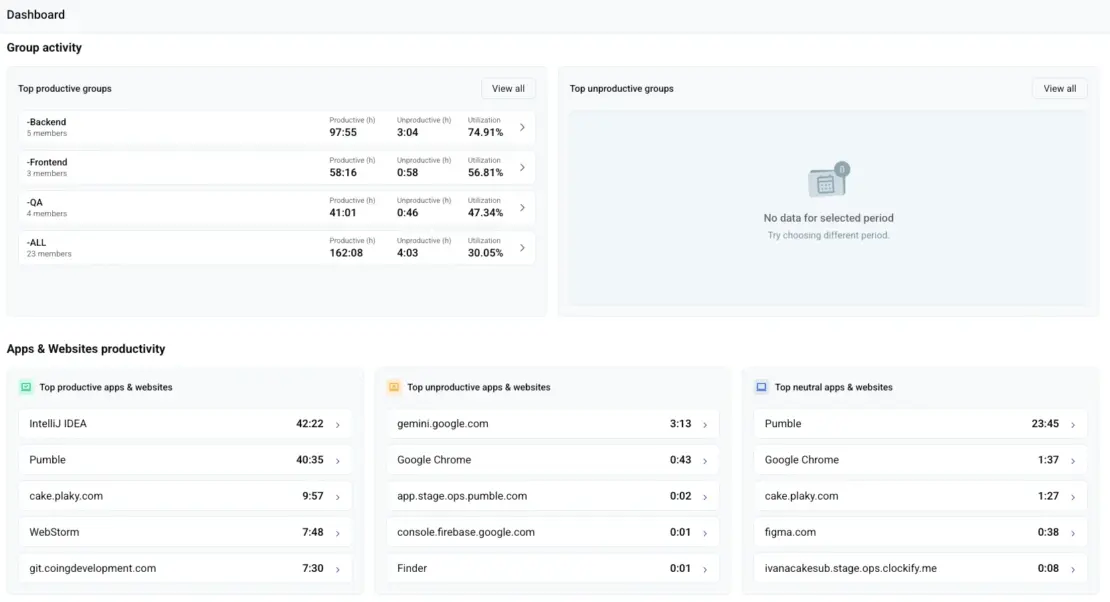Open productive Pumble 40:35 chevron
This screenshot has height=602, width=1110.
coord(338,461)
